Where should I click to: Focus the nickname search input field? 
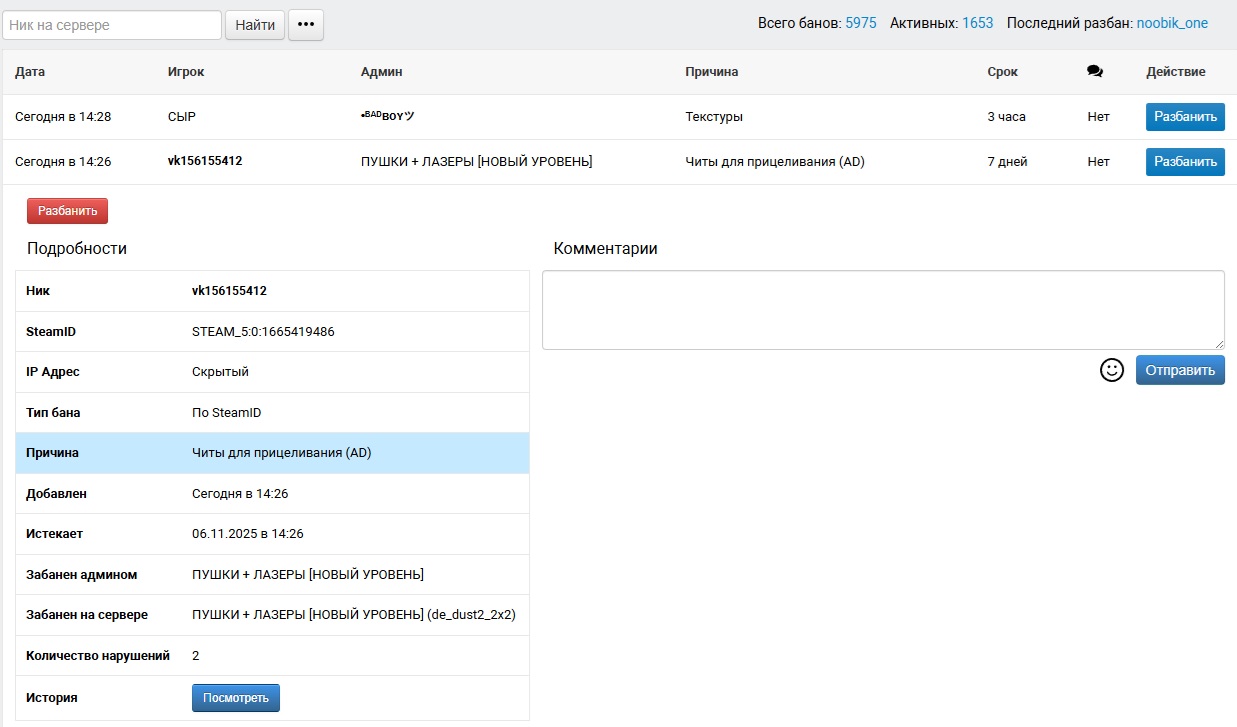click(112, 25)
